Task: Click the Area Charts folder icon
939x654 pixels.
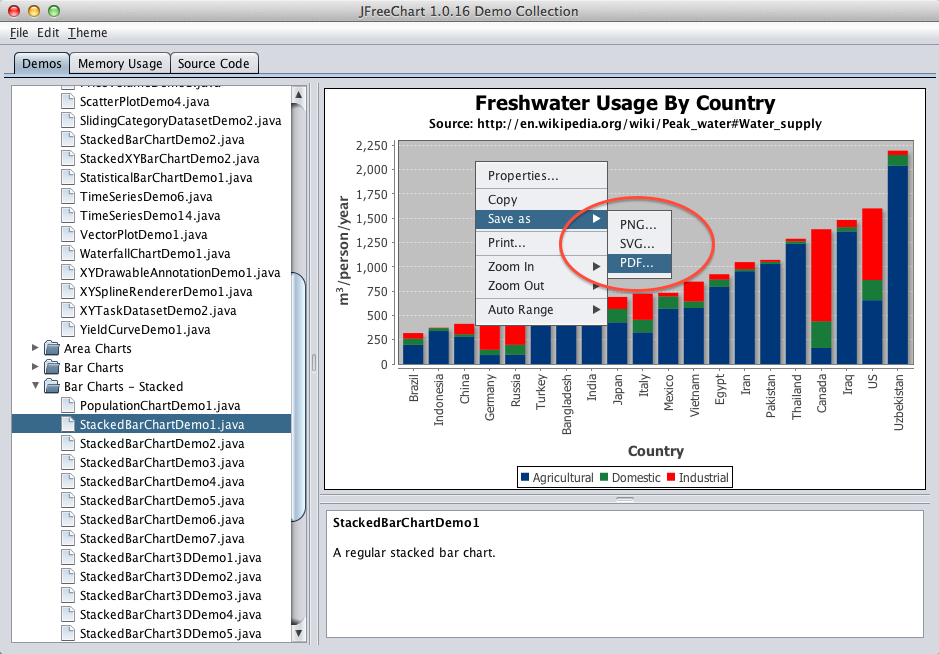Action: [52, 349]
